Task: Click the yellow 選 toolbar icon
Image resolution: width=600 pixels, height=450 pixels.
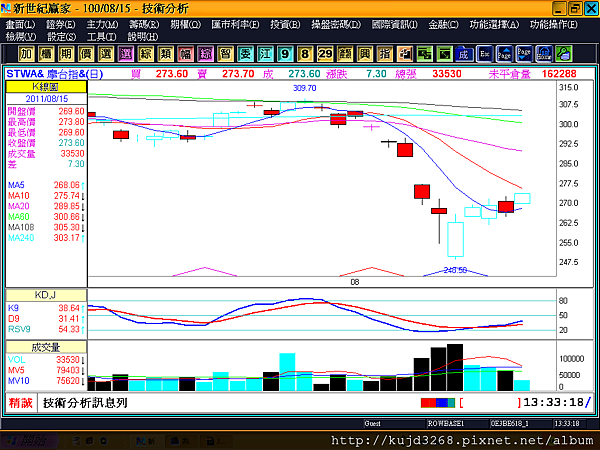Action: pos(106,54)
